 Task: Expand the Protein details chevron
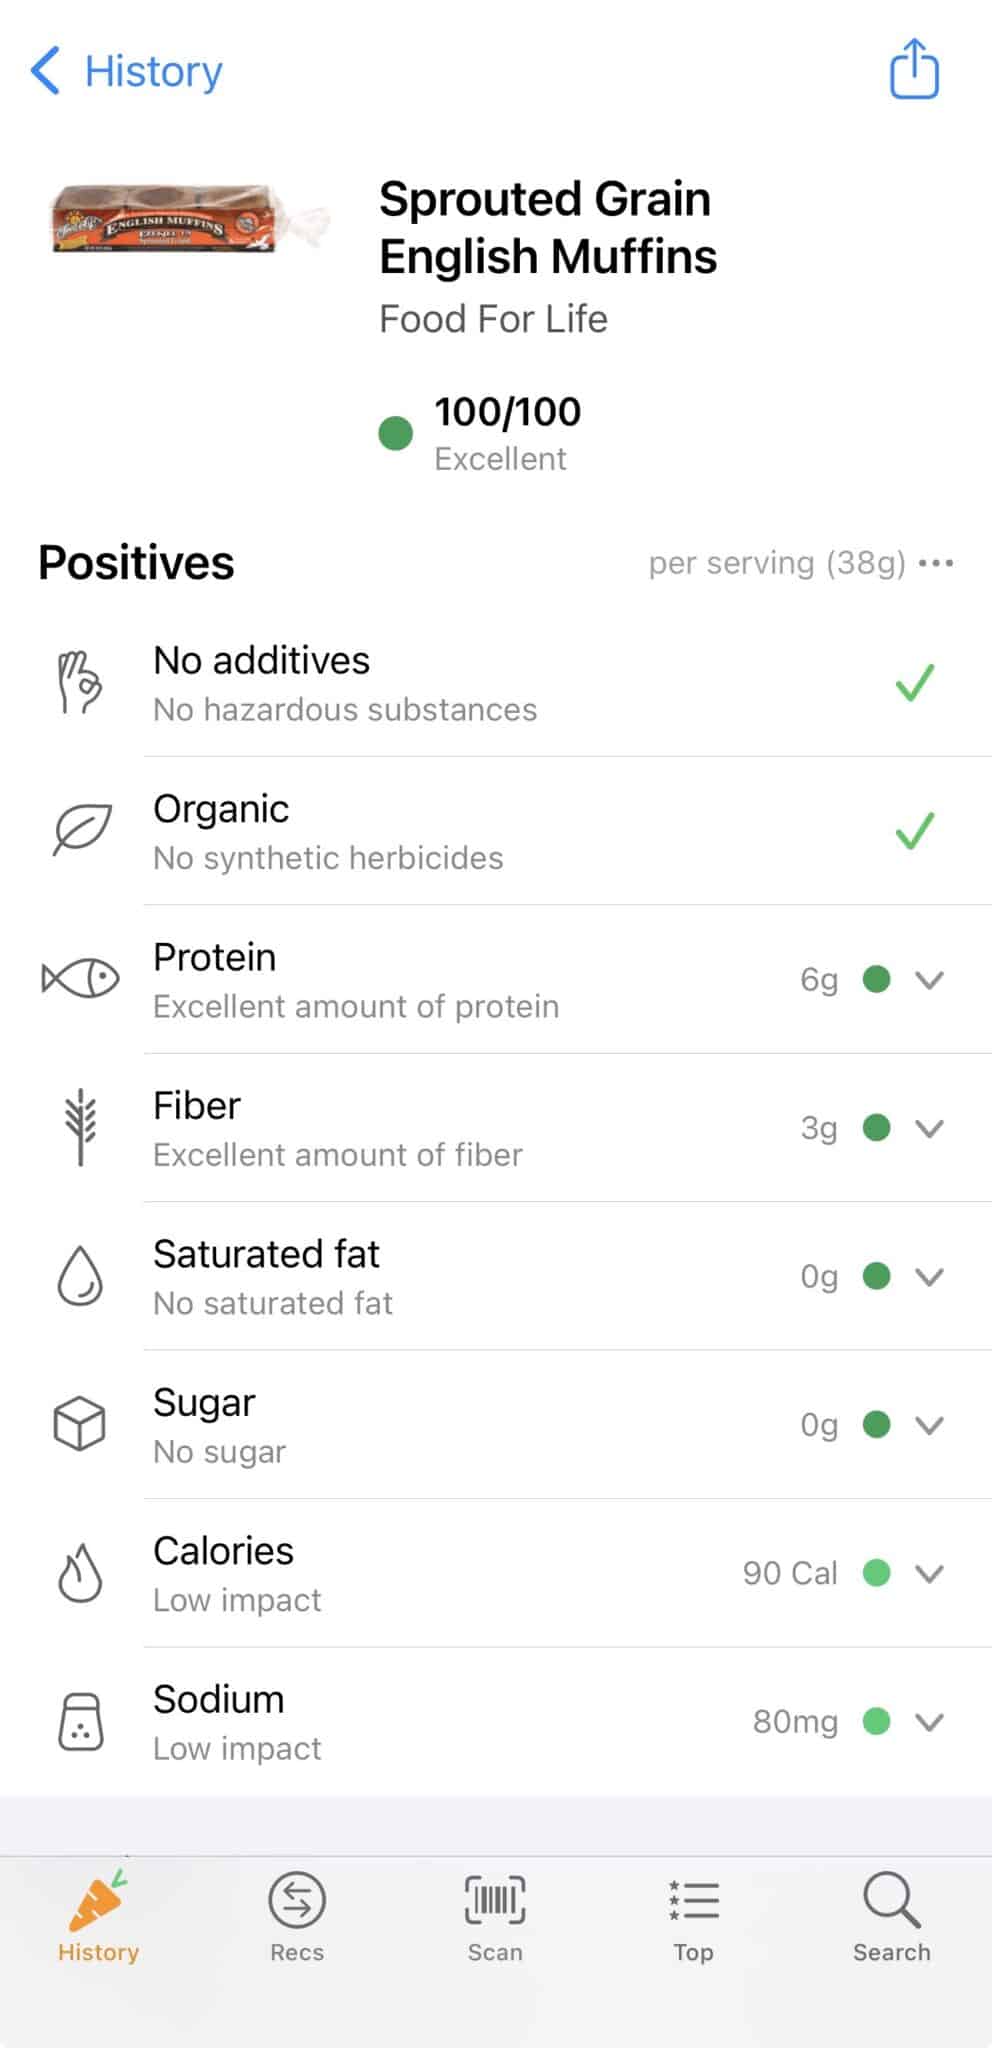point(930,980)
